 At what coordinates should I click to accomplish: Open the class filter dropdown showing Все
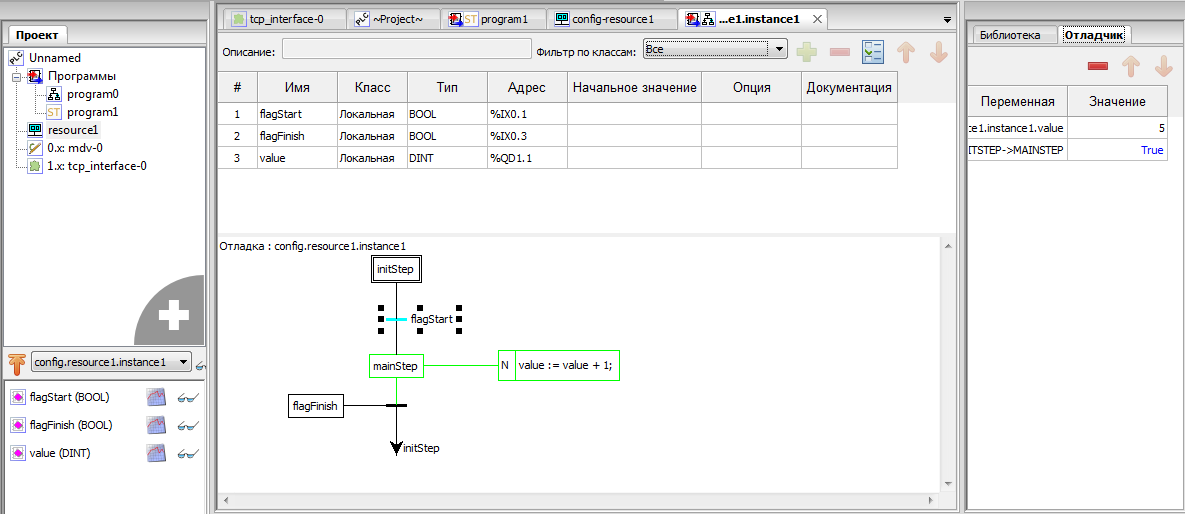[715, 49]
